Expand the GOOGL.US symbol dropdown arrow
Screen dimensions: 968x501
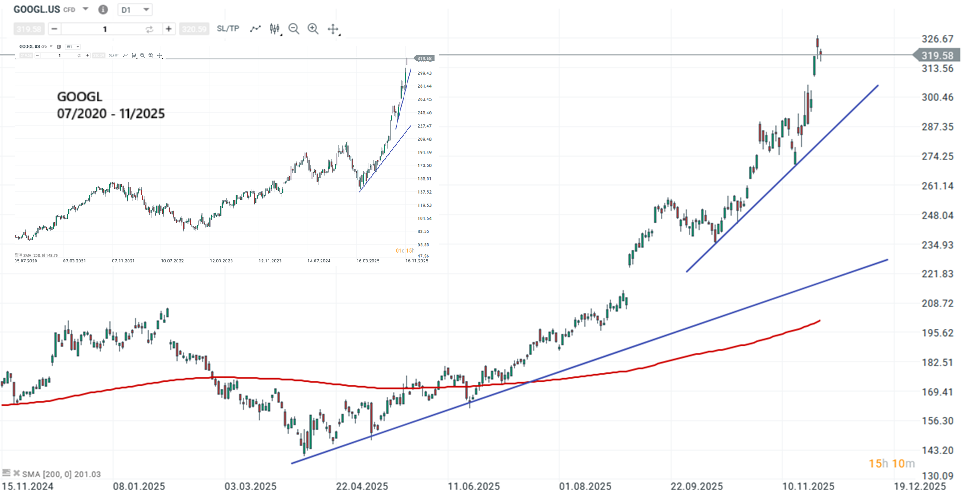tap(85, 9)
